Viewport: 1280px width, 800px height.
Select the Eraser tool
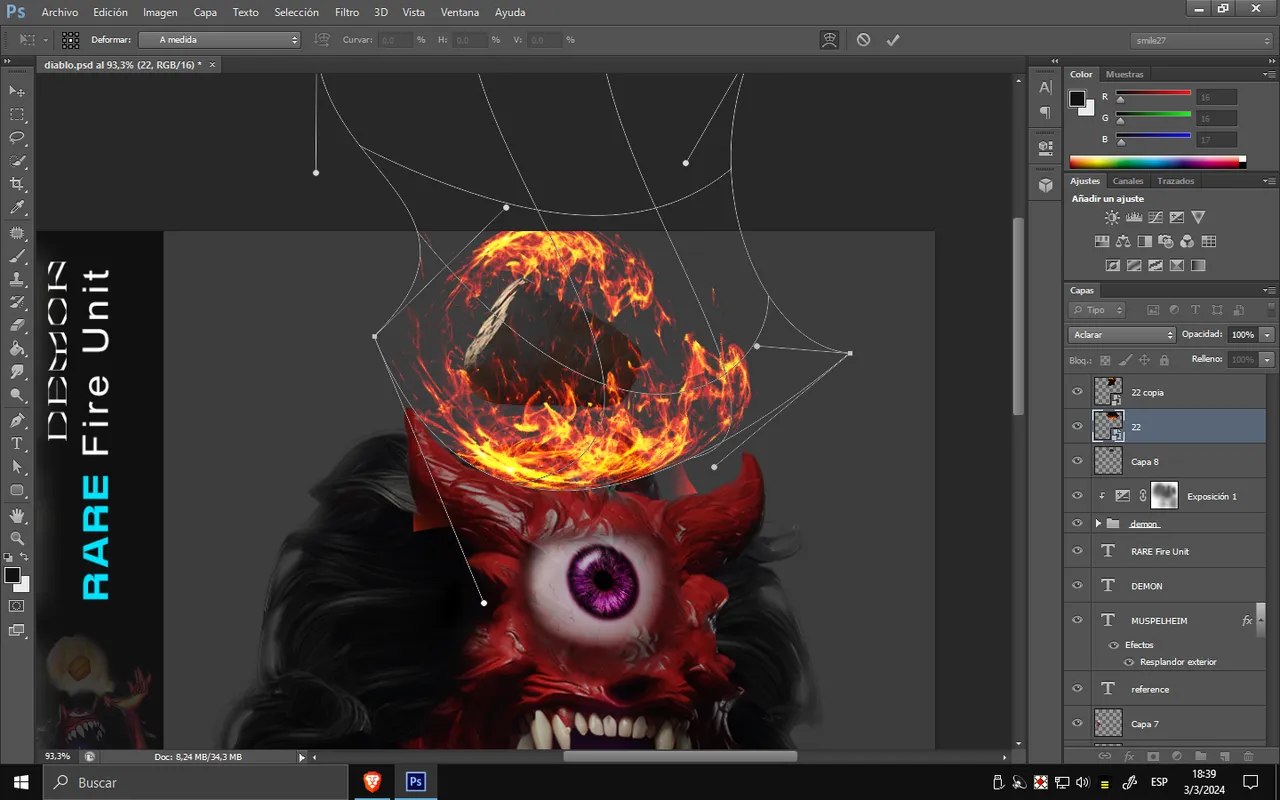[17, 325]
